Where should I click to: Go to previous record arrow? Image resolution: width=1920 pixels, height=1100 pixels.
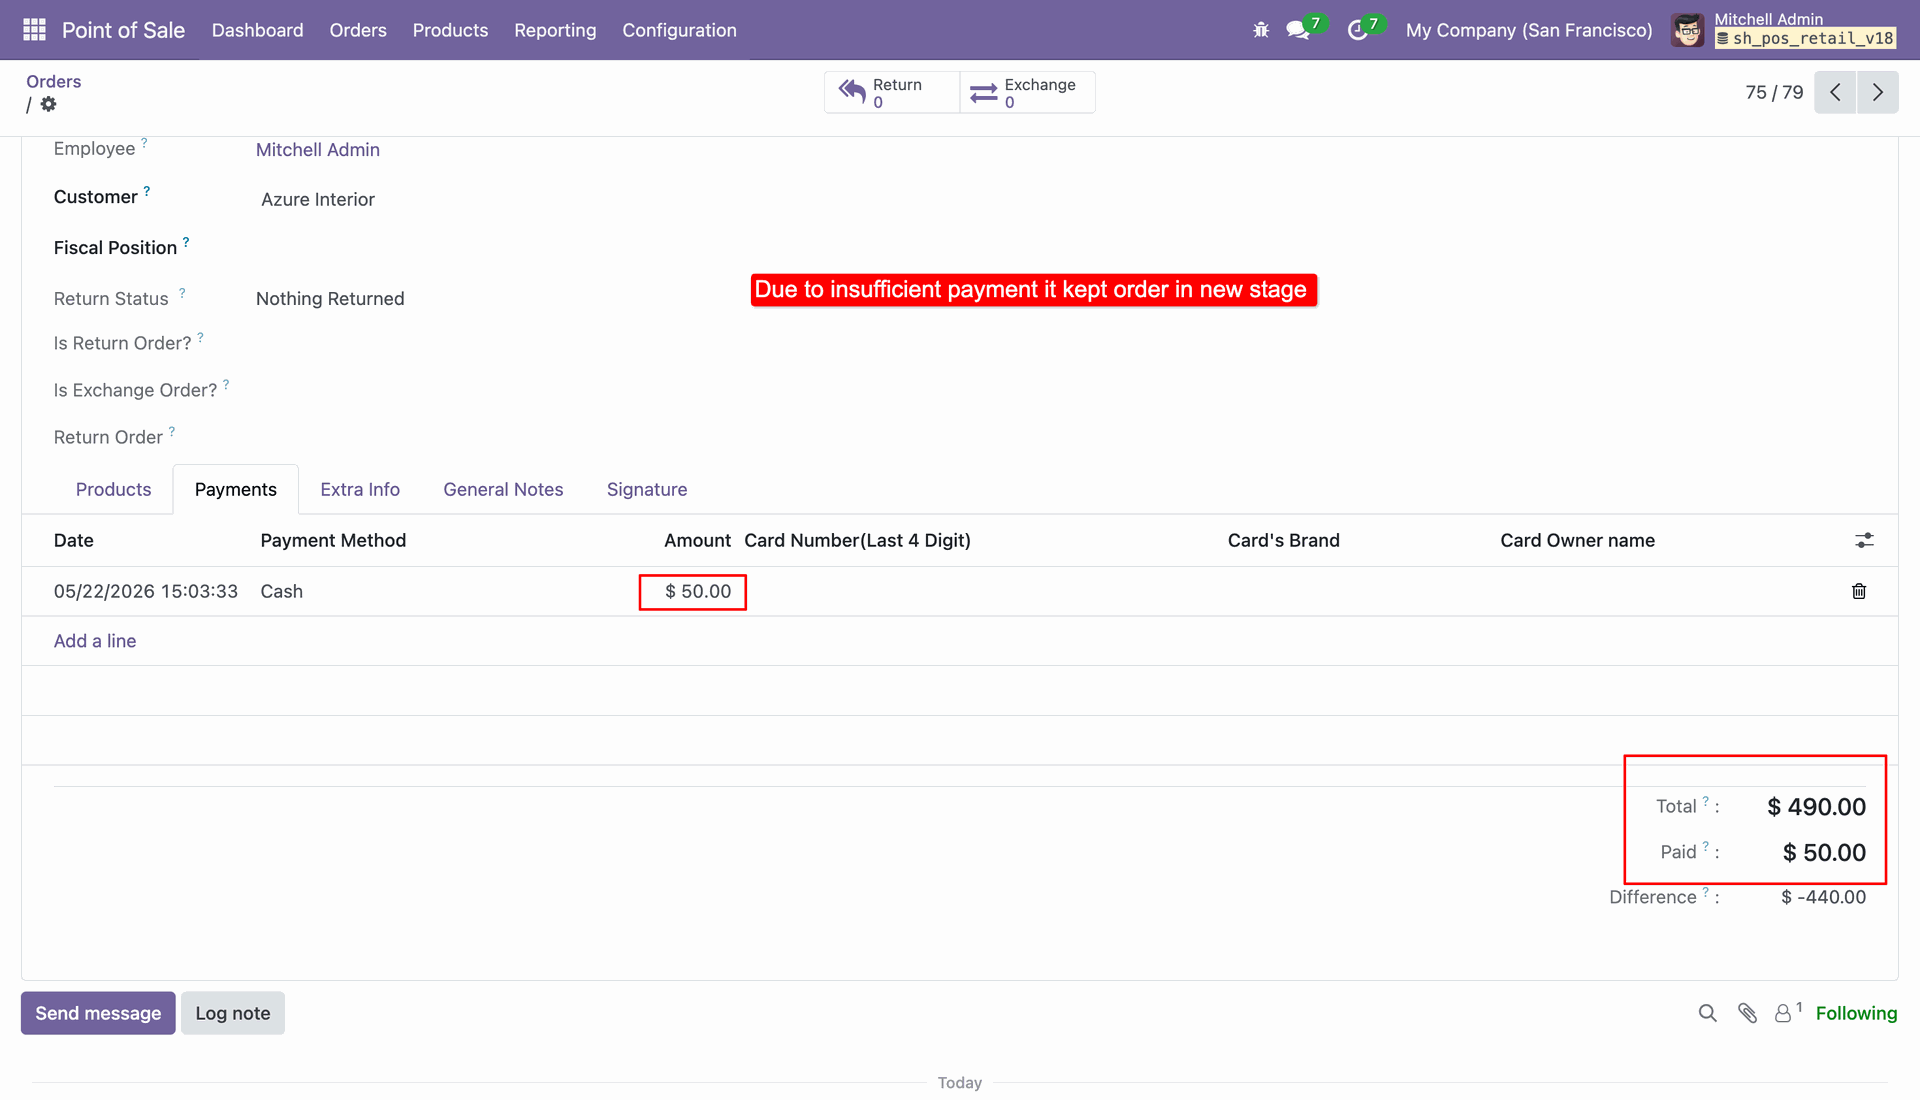point(1835,92)
